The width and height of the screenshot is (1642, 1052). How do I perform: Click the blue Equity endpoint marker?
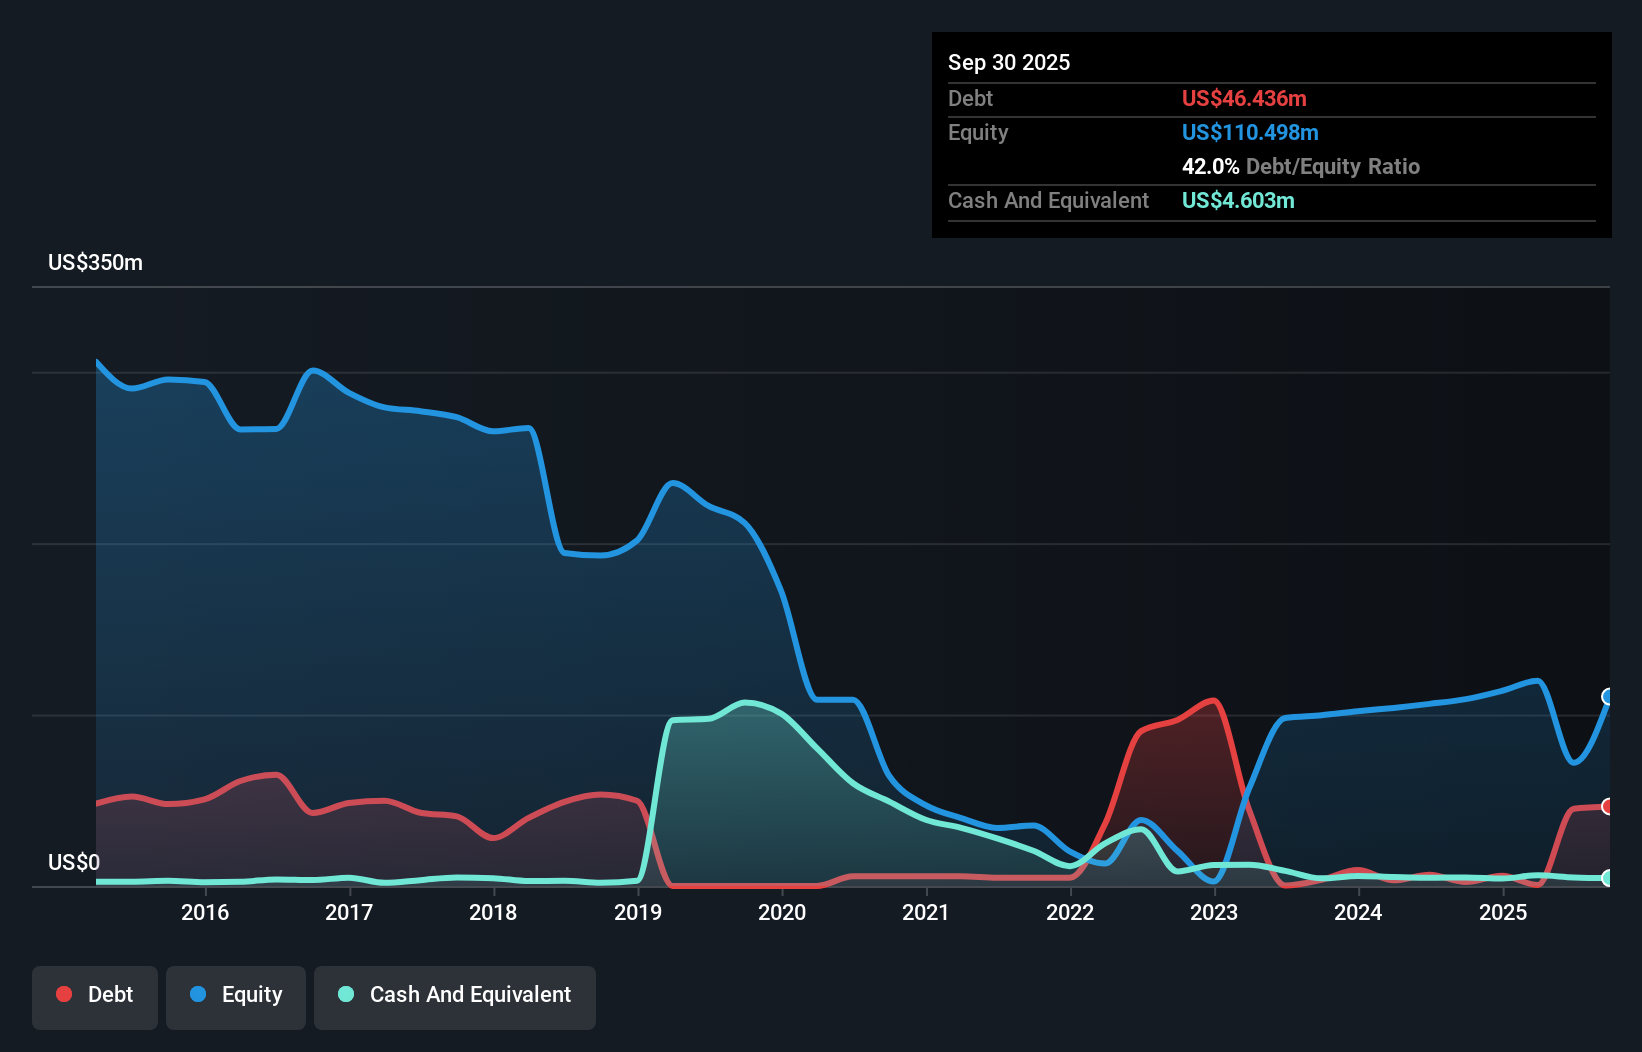coord(1608,696)
